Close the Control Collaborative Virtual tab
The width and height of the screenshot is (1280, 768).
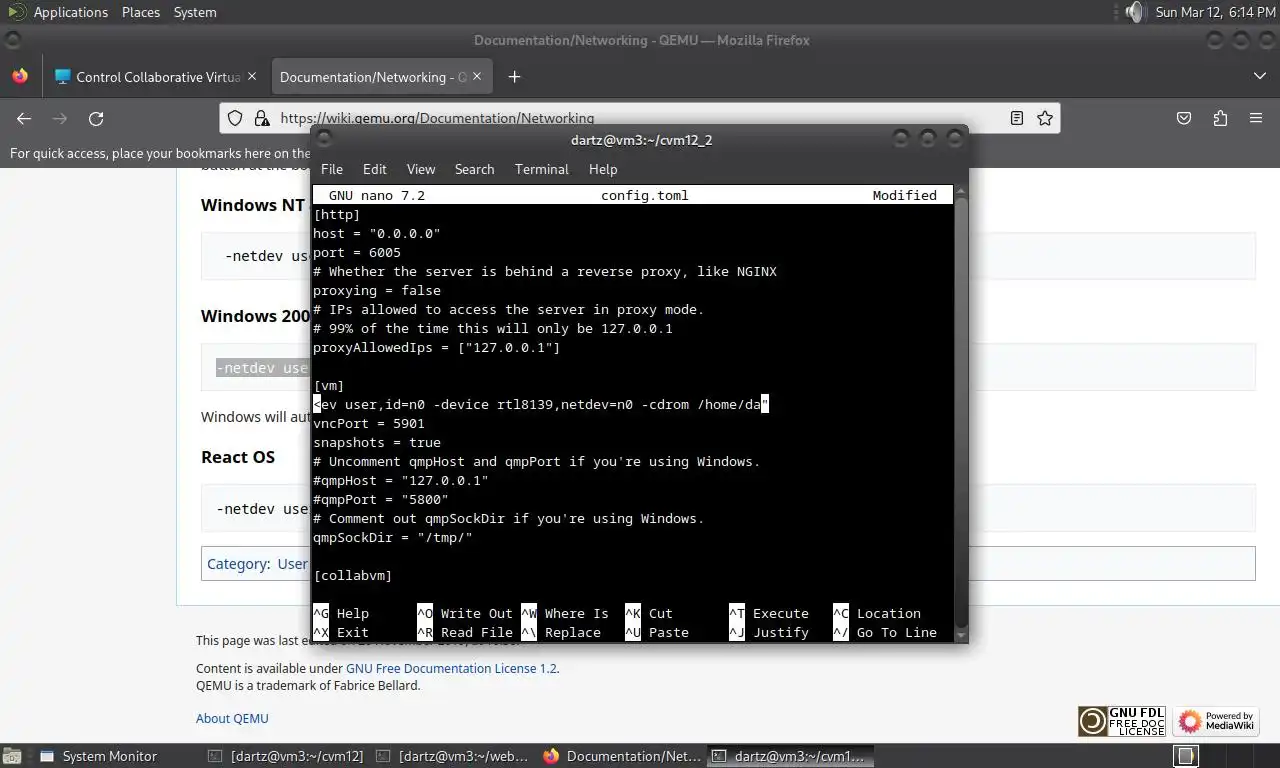coord(252,76)
